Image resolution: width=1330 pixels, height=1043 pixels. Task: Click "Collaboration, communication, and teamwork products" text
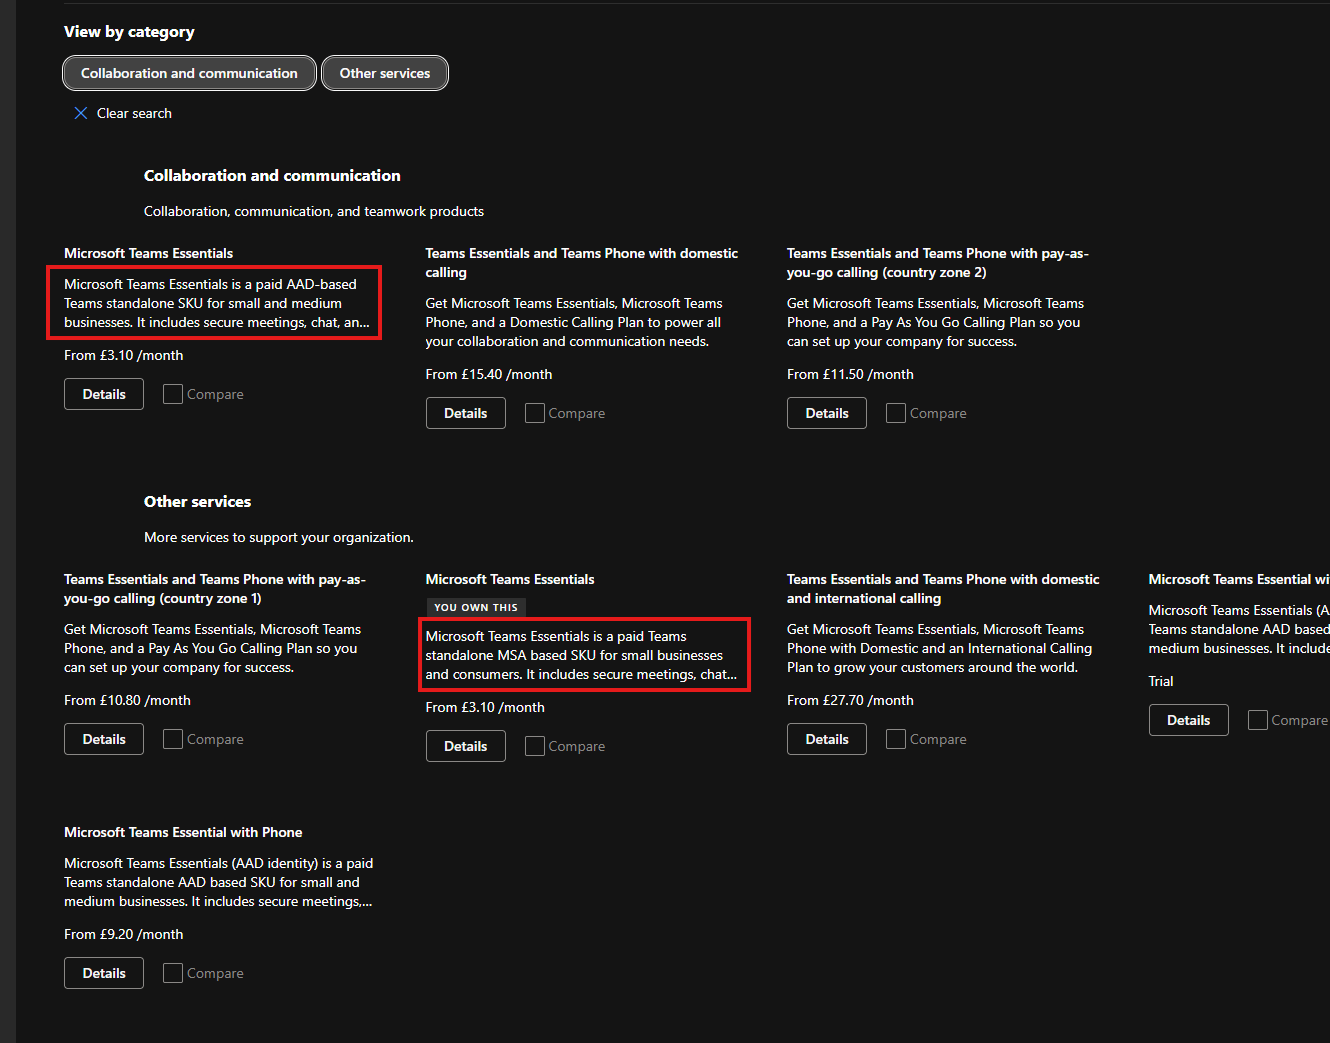tap(314, 211)
